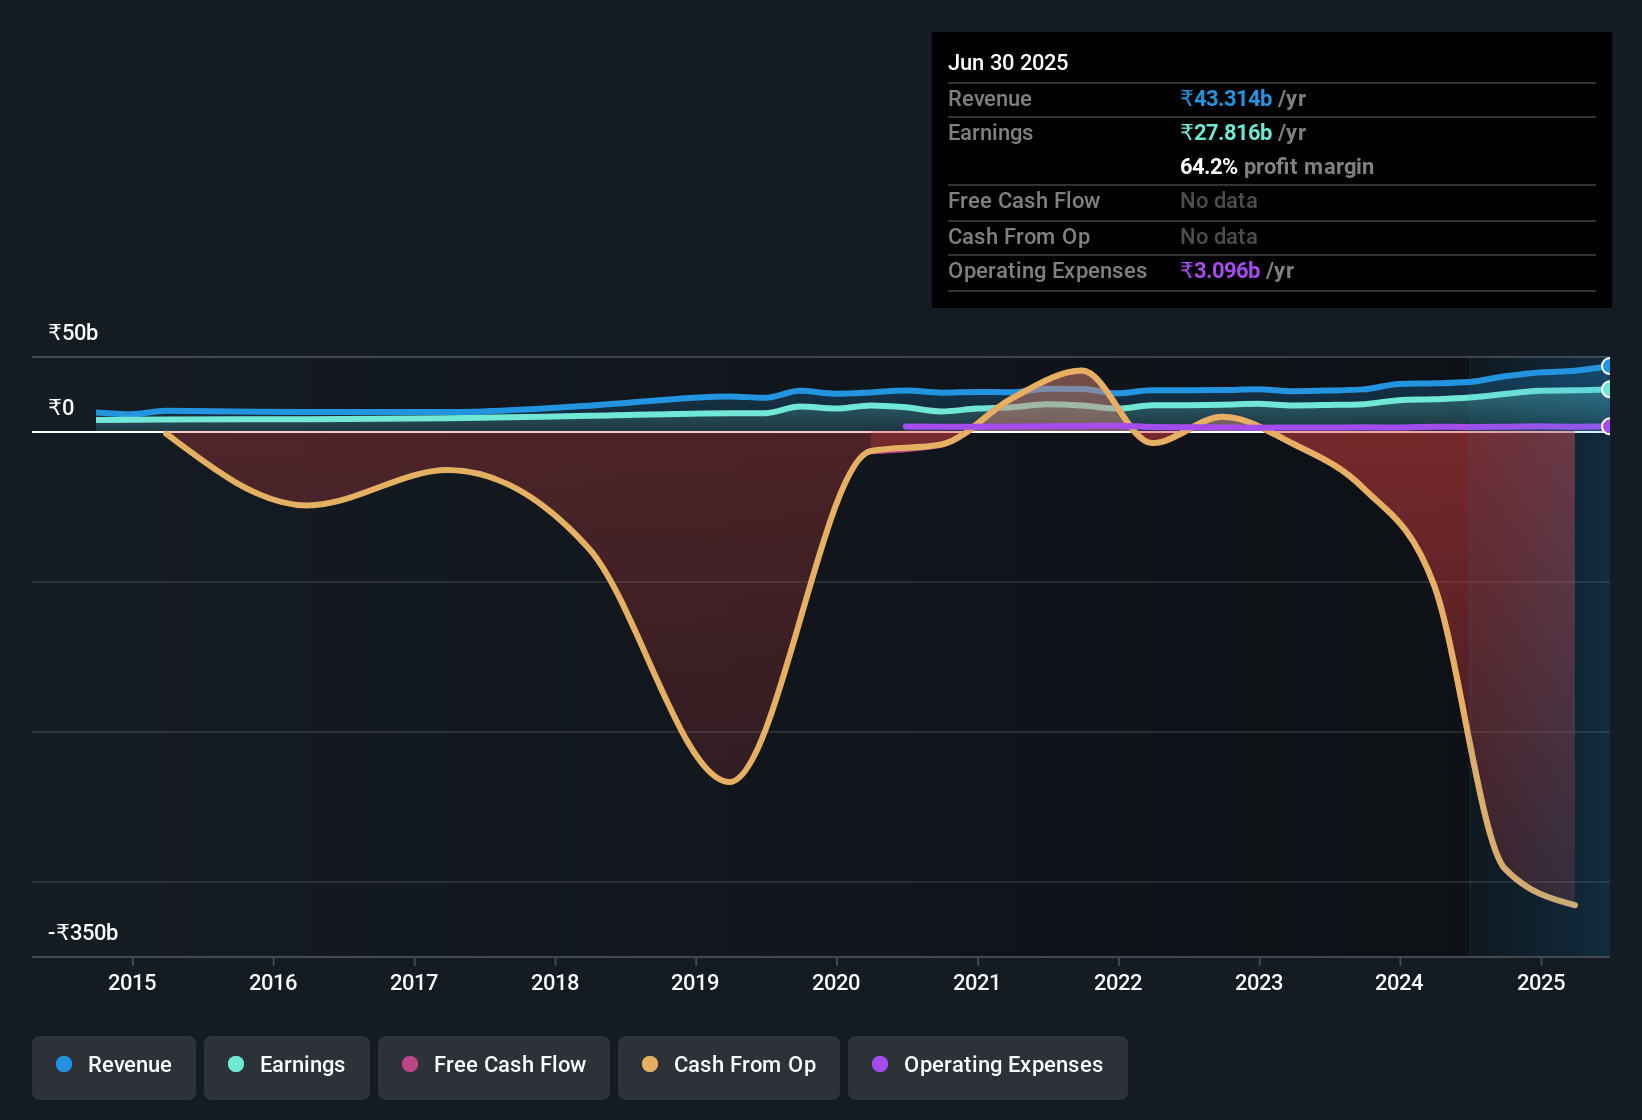Screen dimensions: 1642x1120
Task: Toggle off the Operating Expenses legend item
Action: (987, 1066)
